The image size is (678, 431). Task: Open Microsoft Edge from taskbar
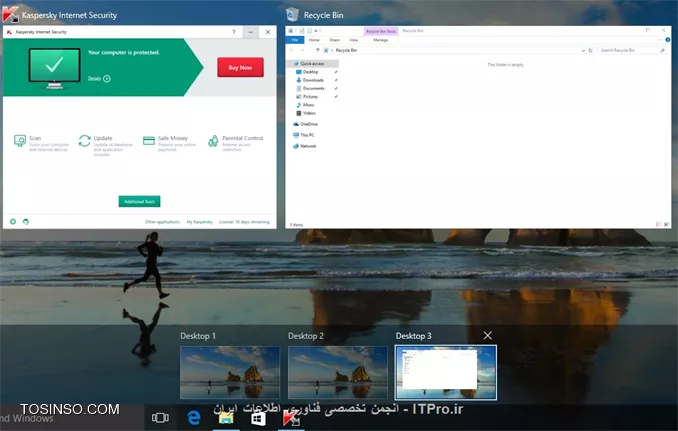193,418
